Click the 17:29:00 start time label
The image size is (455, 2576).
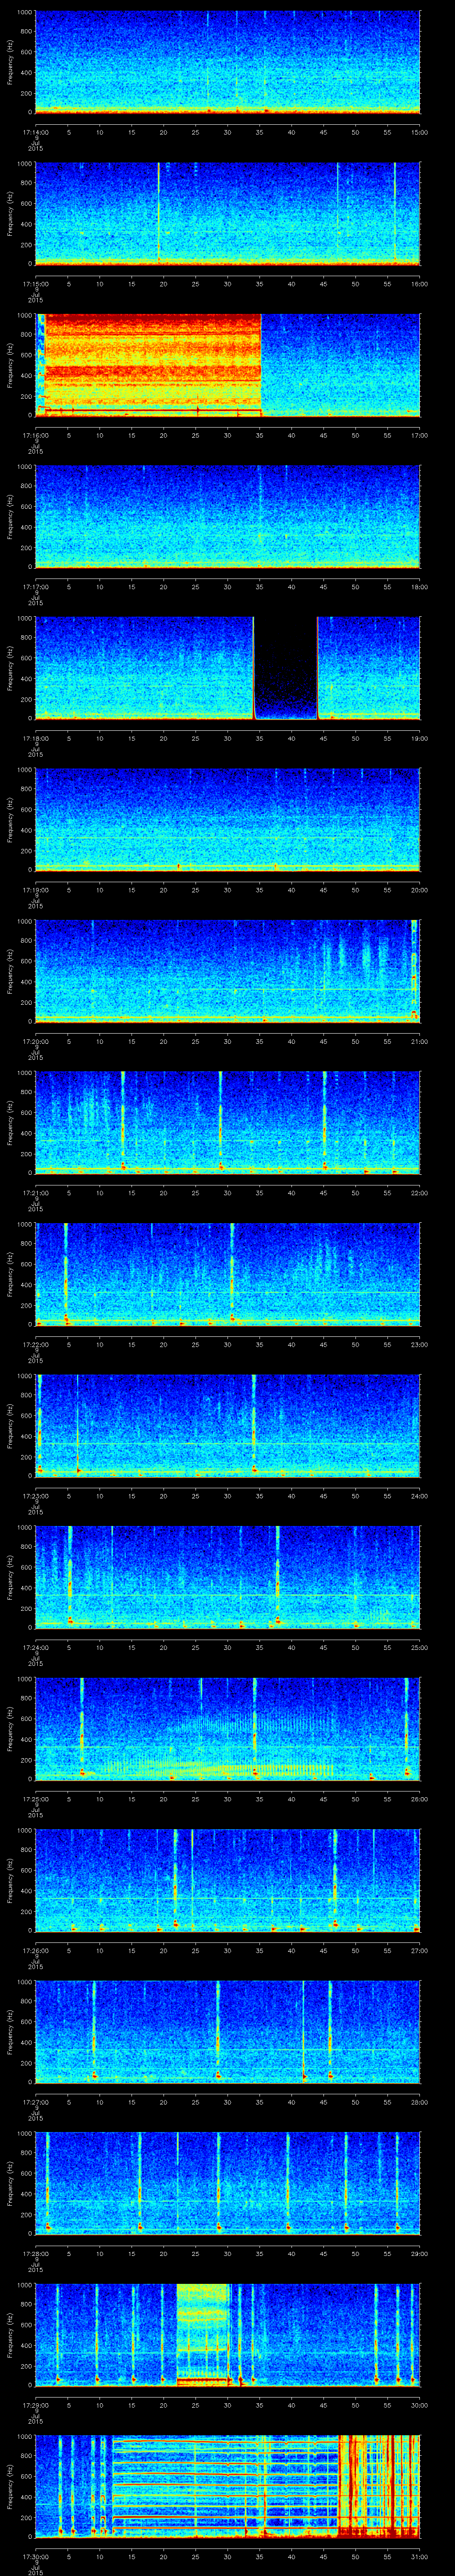[x=35, y=2404]
